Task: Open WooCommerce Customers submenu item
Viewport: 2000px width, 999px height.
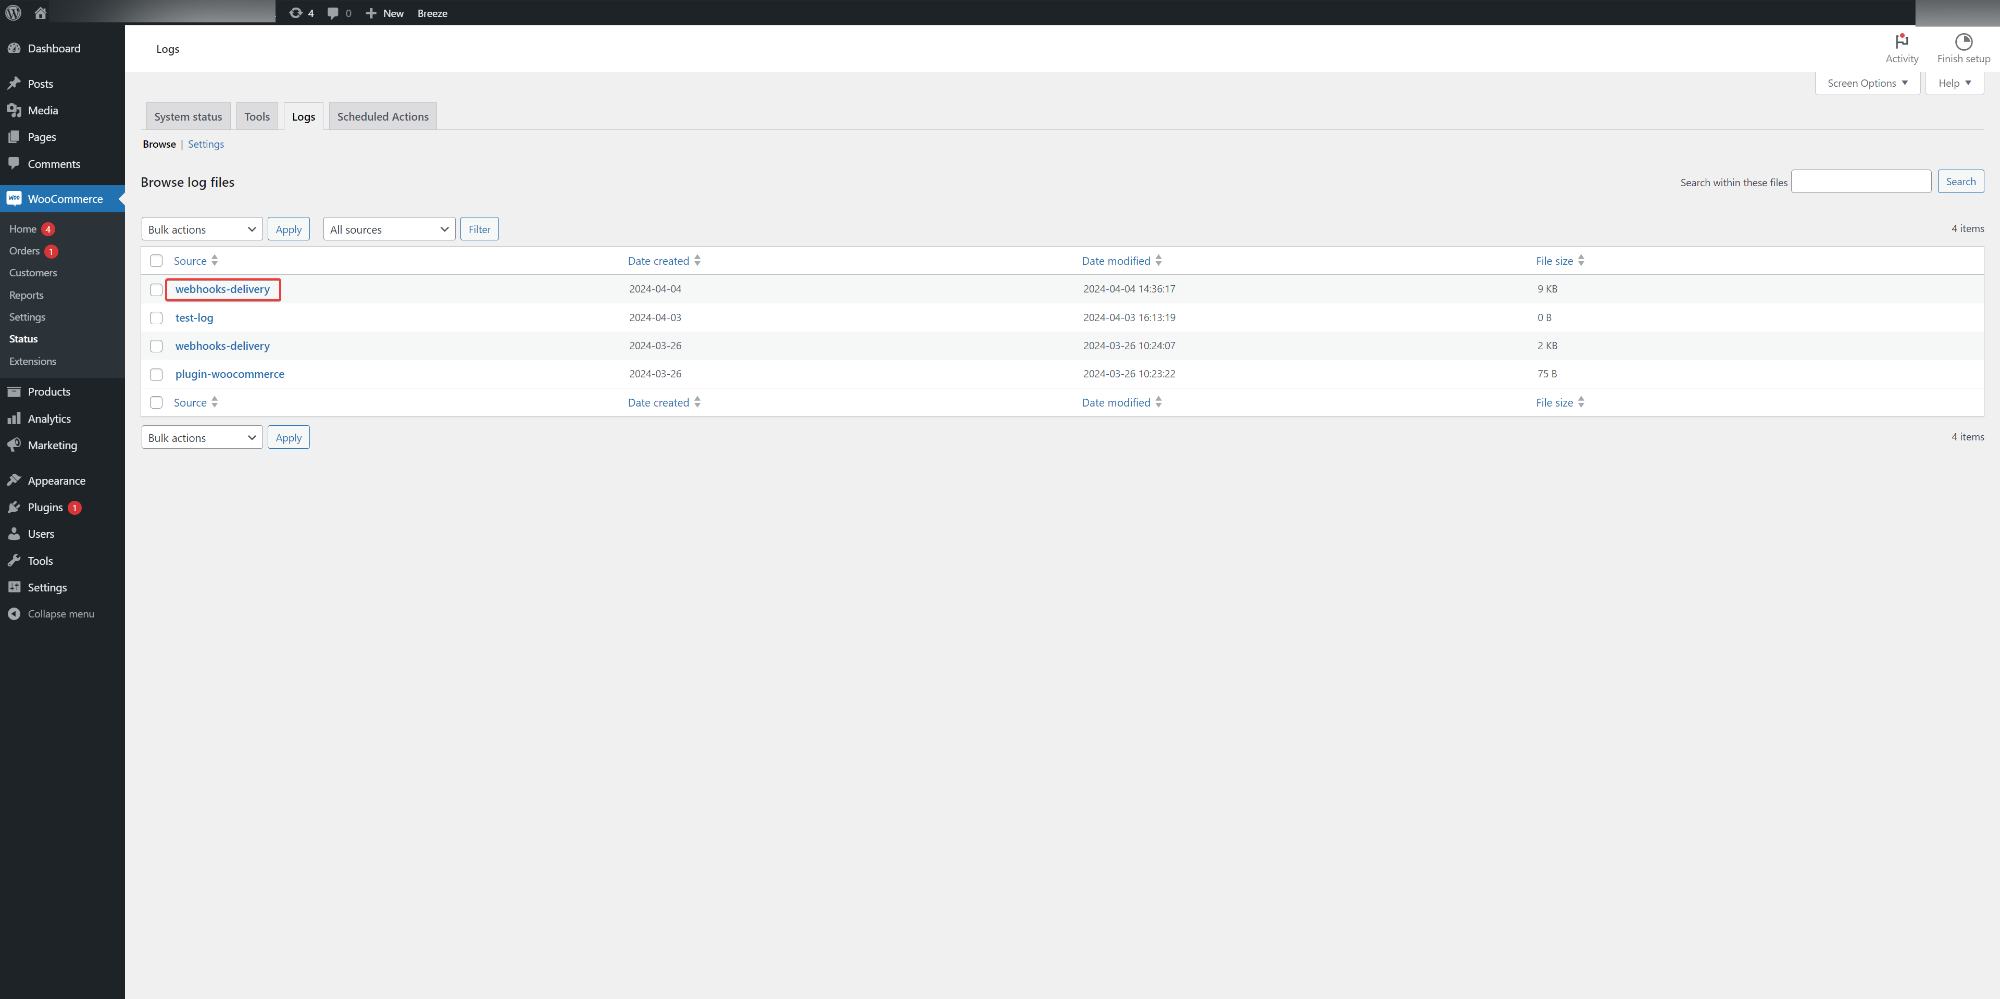Action: (33, 273)
